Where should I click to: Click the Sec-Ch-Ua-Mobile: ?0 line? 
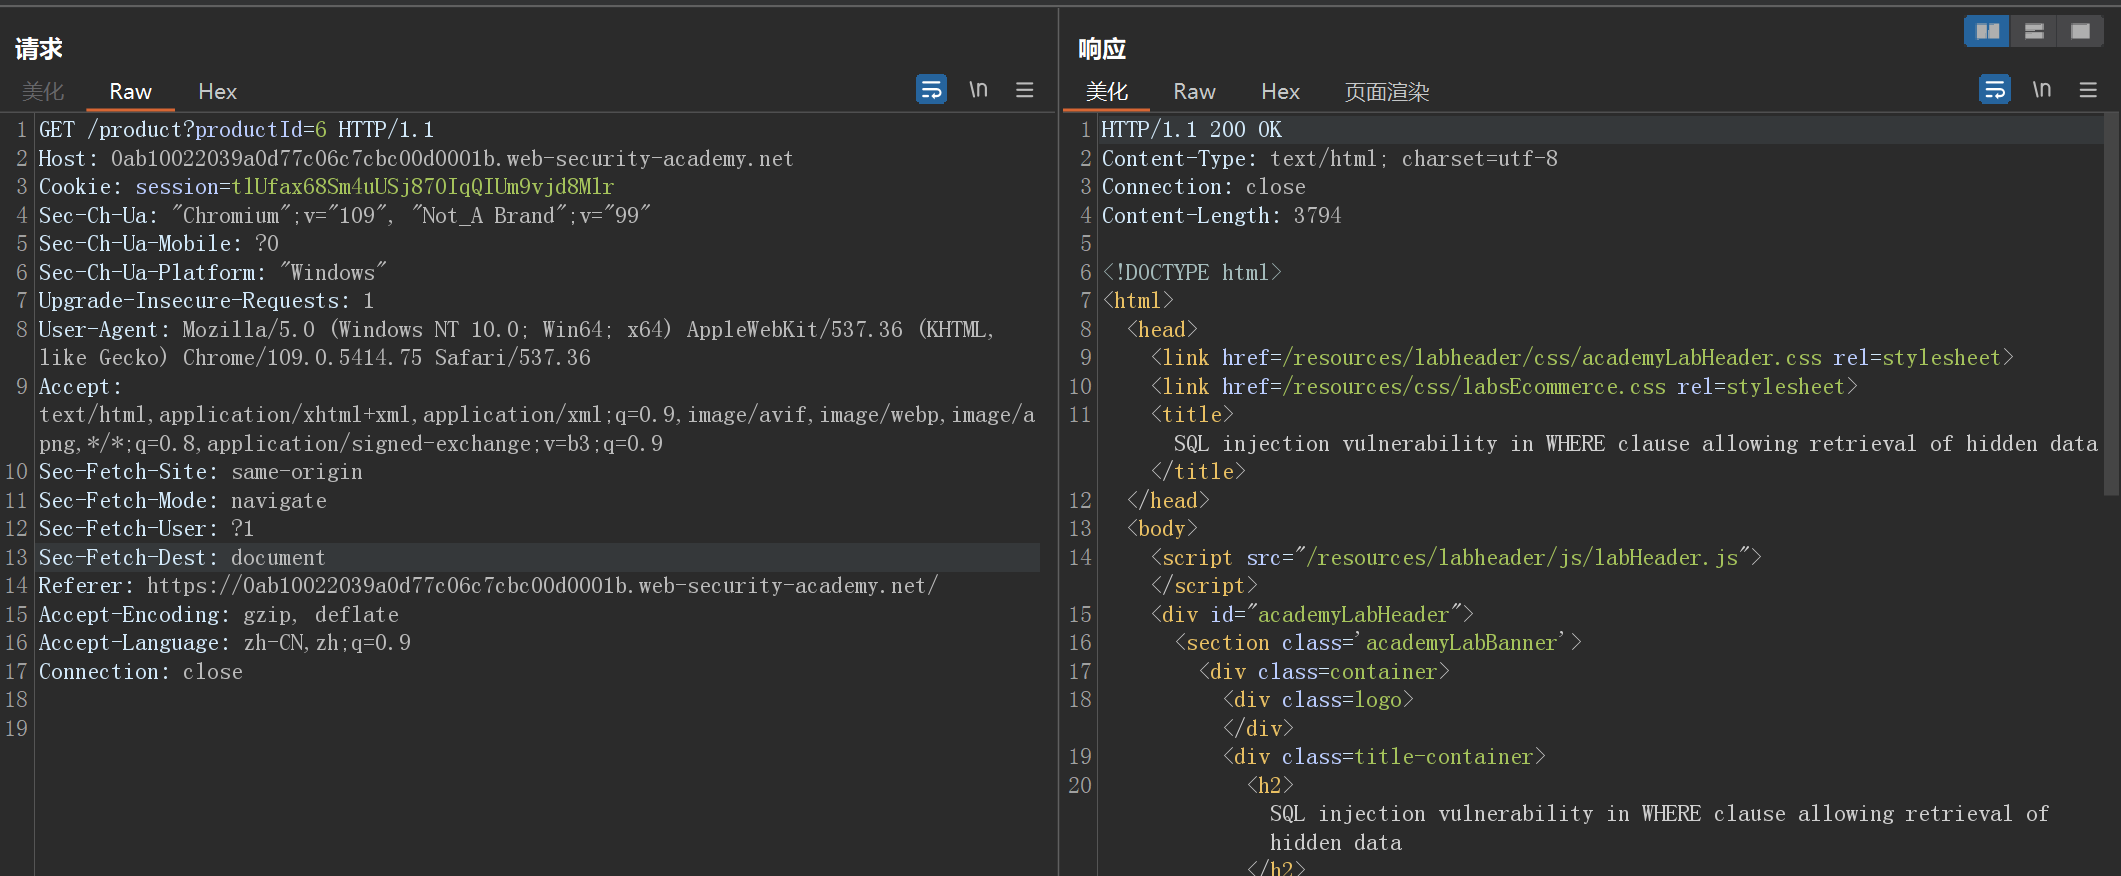(159, 244)
